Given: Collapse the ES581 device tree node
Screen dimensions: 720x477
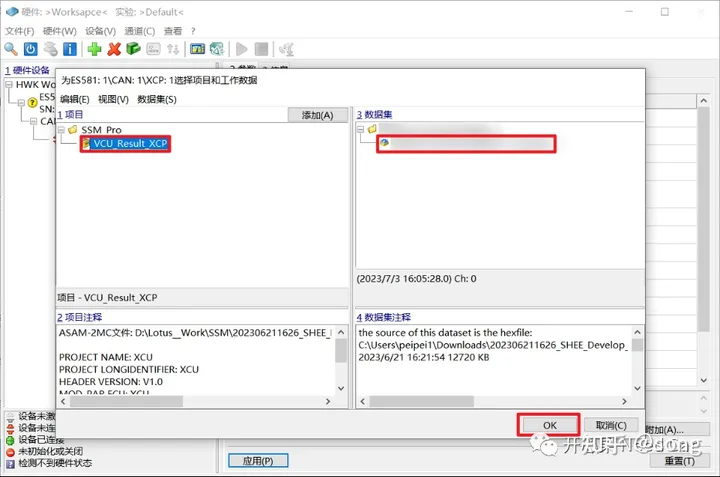Looking at the screenshot, I should point(21,103).
